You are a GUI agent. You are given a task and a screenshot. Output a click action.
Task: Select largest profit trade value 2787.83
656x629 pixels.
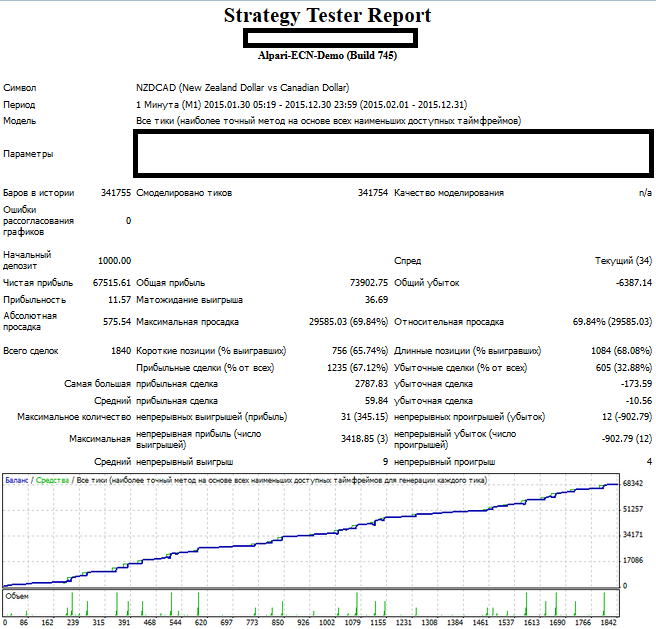point(372,384)
